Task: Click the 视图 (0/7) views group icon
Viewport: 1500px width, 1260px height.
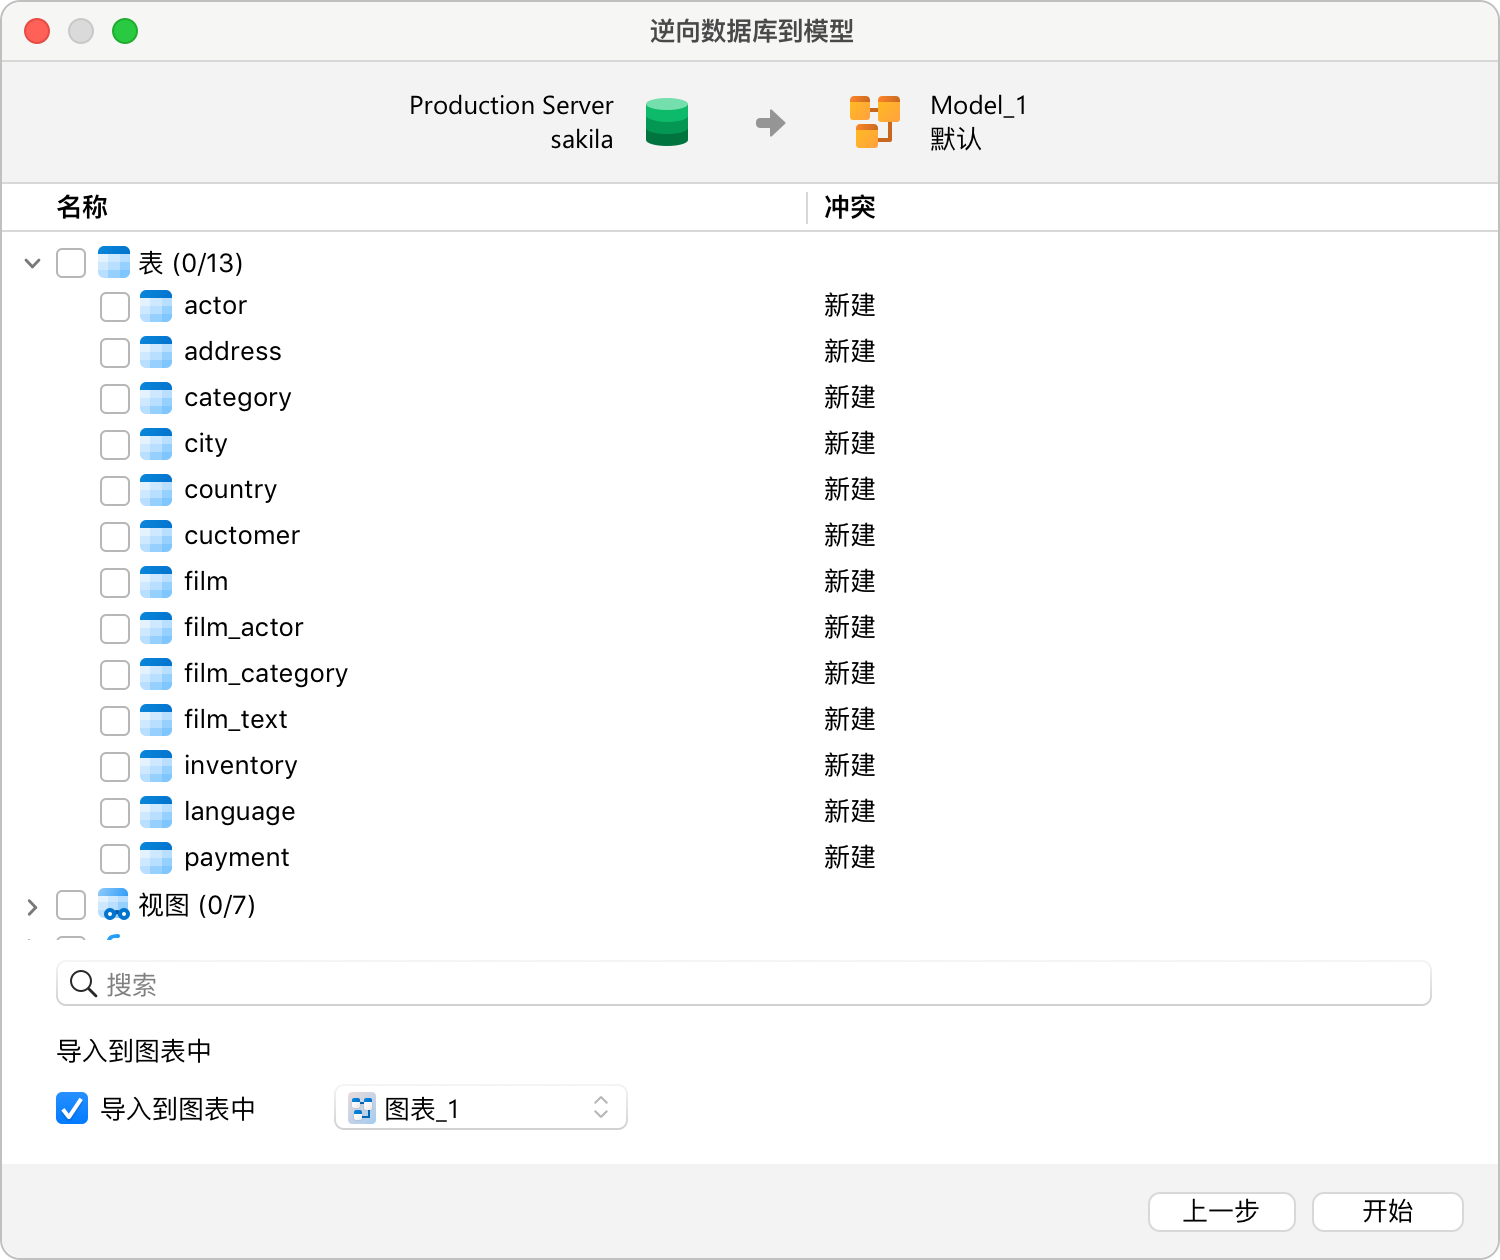Action: click(114, 905)
